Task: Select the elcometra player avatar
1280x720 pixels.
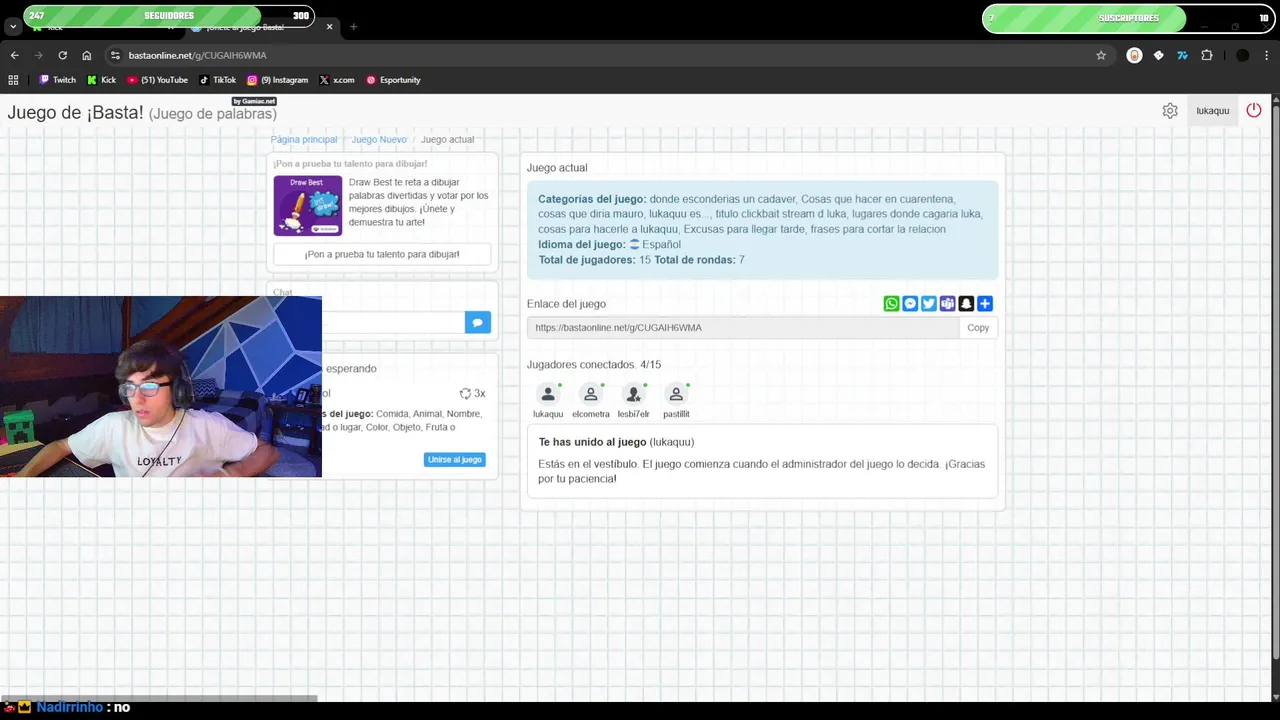Action: coord(591,395)
